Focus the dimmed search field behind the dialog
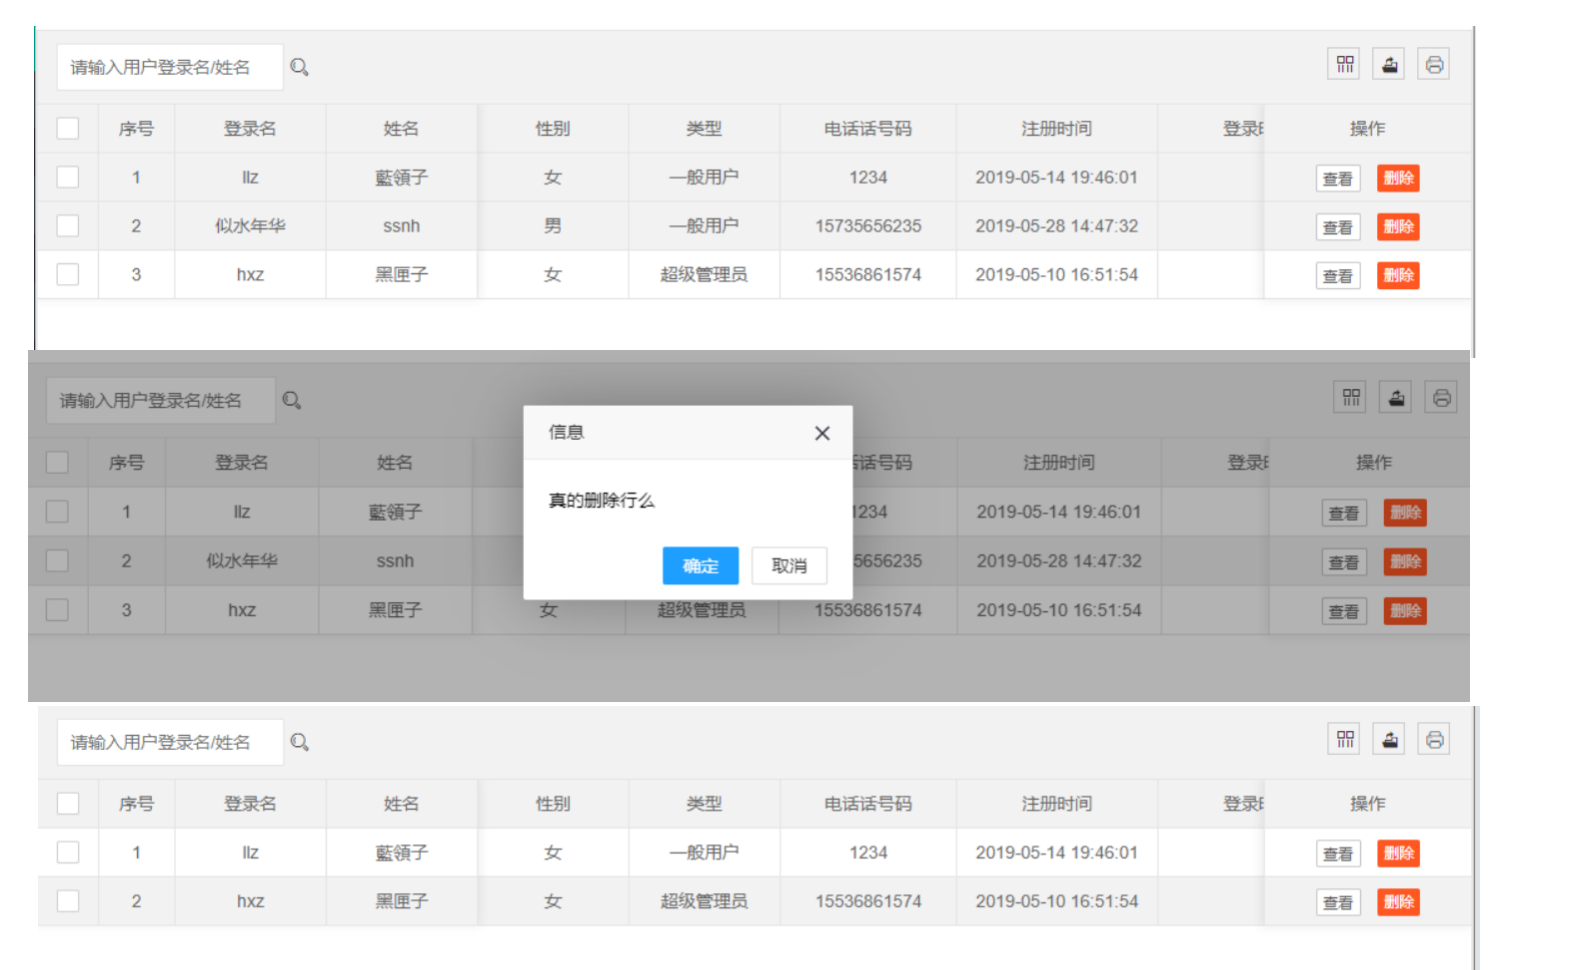1570x970 pixels. click(160, 400)
